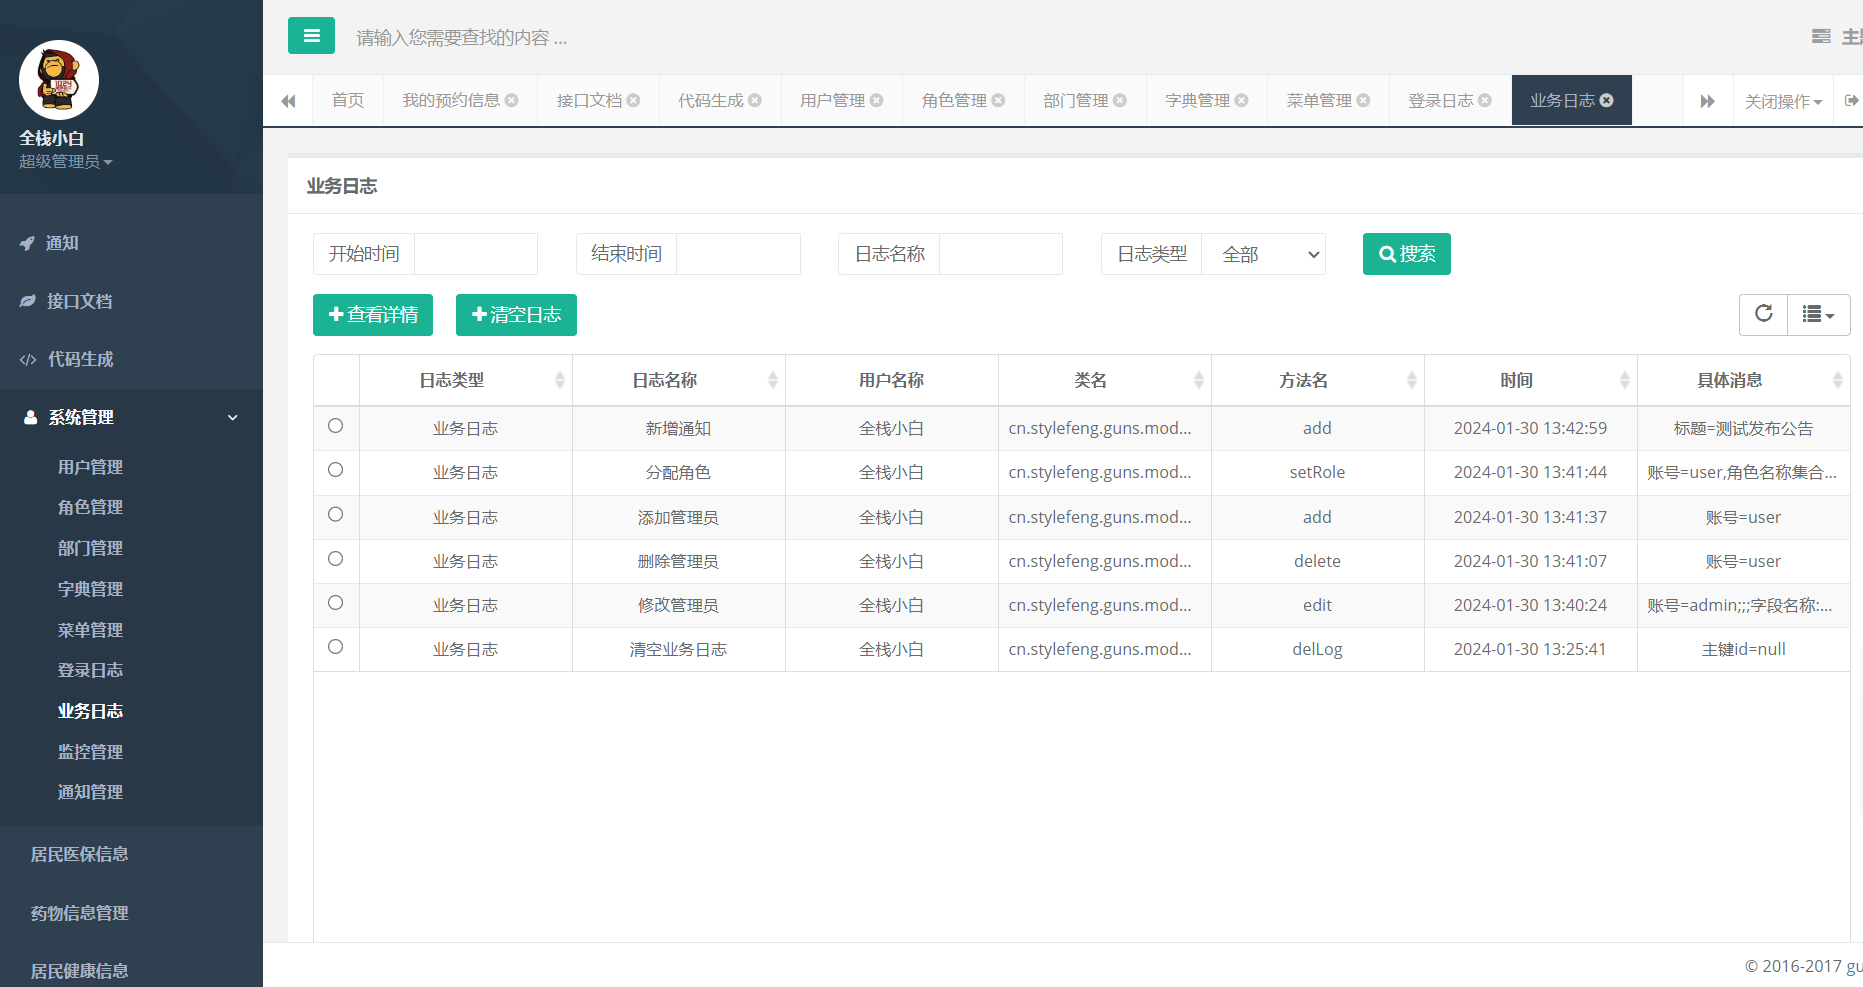Open the 关闭操作 dropdown
The height and width of the screenshot is (987, 1863).
click(x=1783, y=101)
